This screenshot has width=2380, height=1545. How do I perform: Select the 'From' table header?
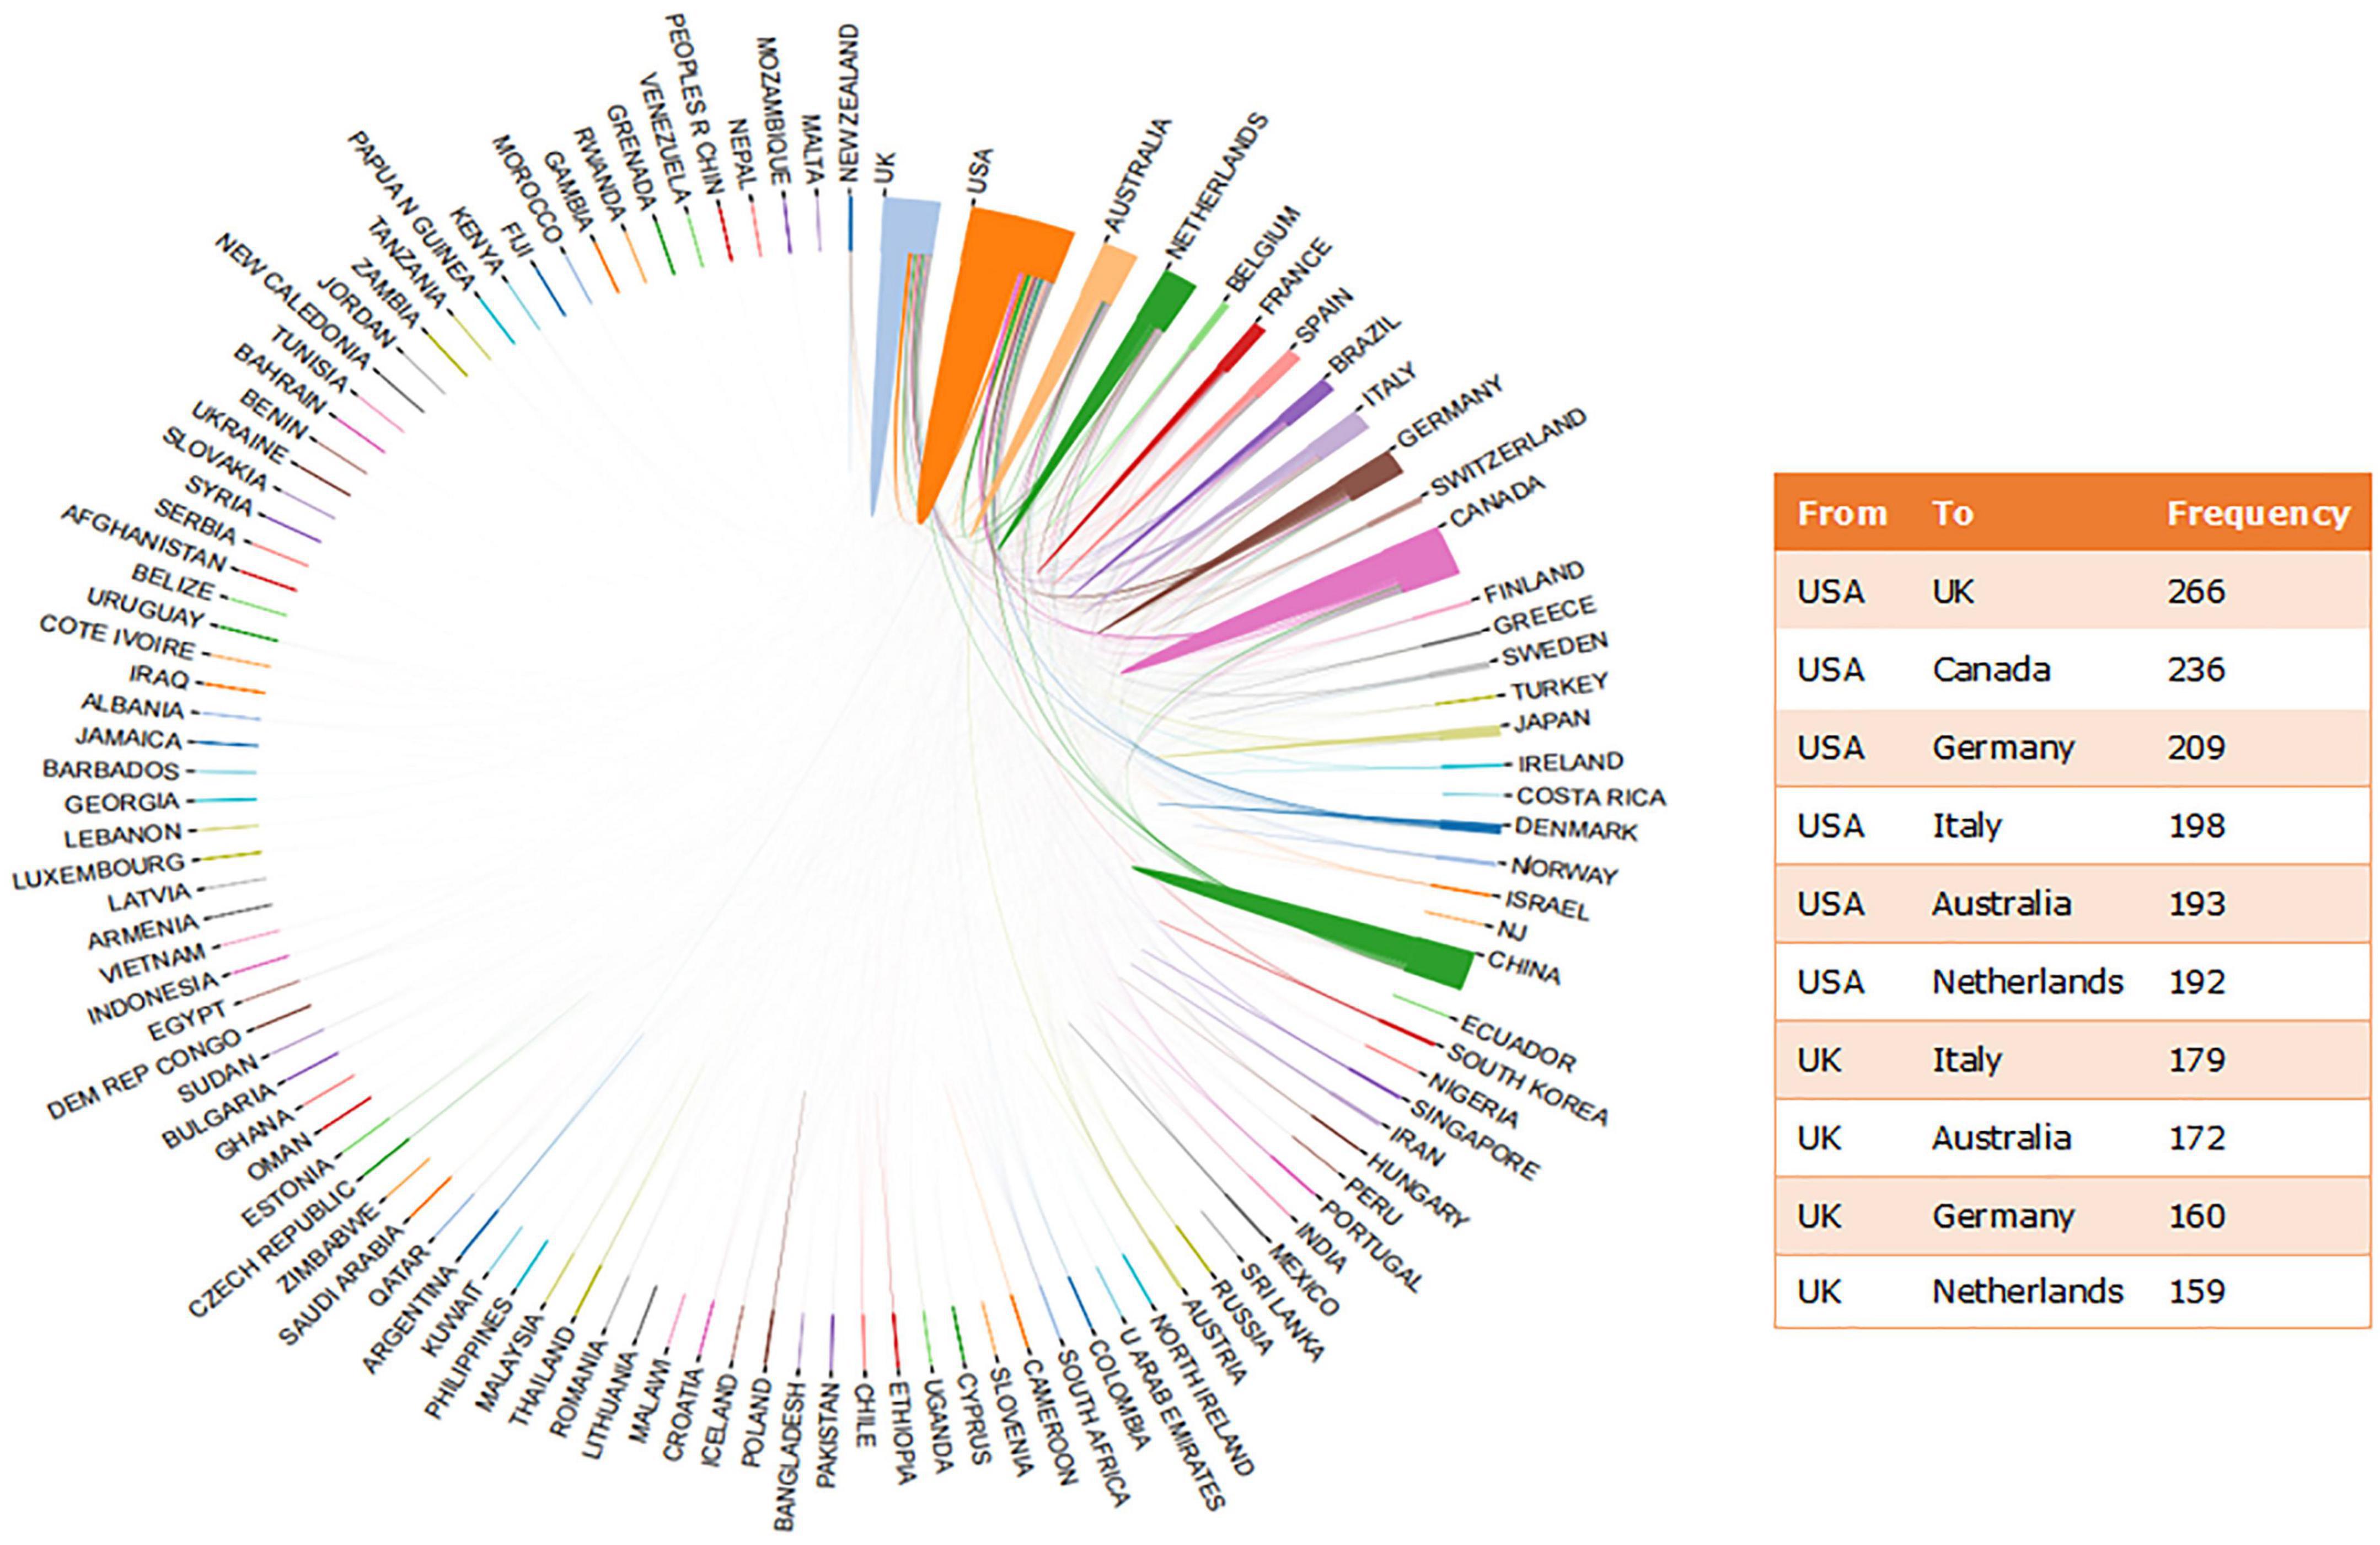[1841, 513]
